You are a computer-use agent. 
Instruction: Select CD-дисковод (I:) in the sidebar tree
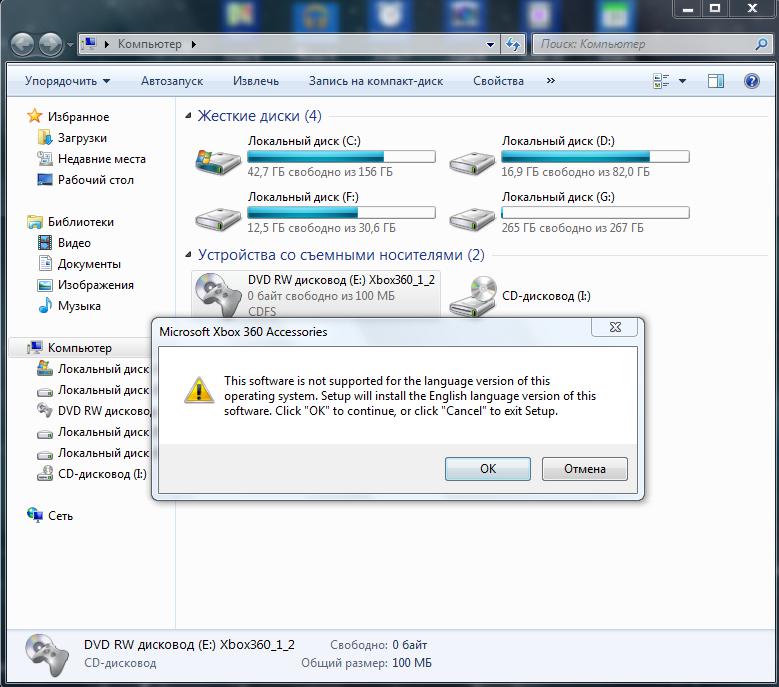pos(102,474)
